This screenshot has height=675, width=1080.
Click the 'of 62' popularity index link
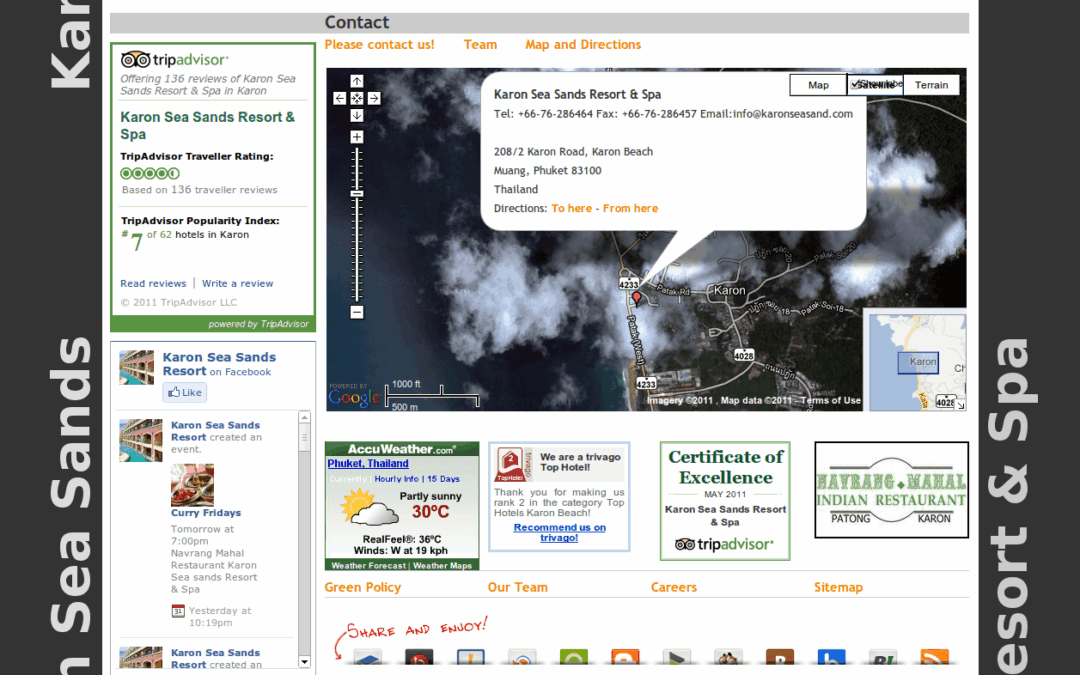(x=159, y=234)
